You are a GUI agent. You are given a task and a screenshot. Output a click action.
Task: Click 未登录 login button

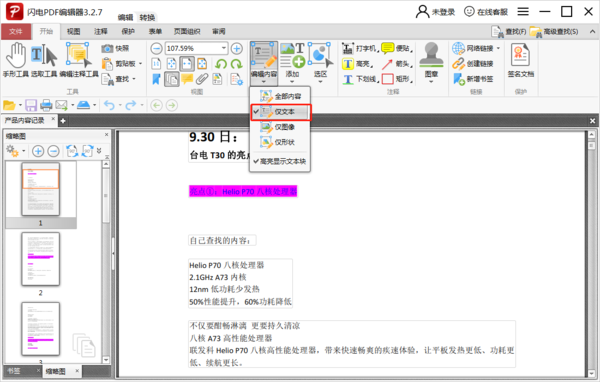pos(435,11)
